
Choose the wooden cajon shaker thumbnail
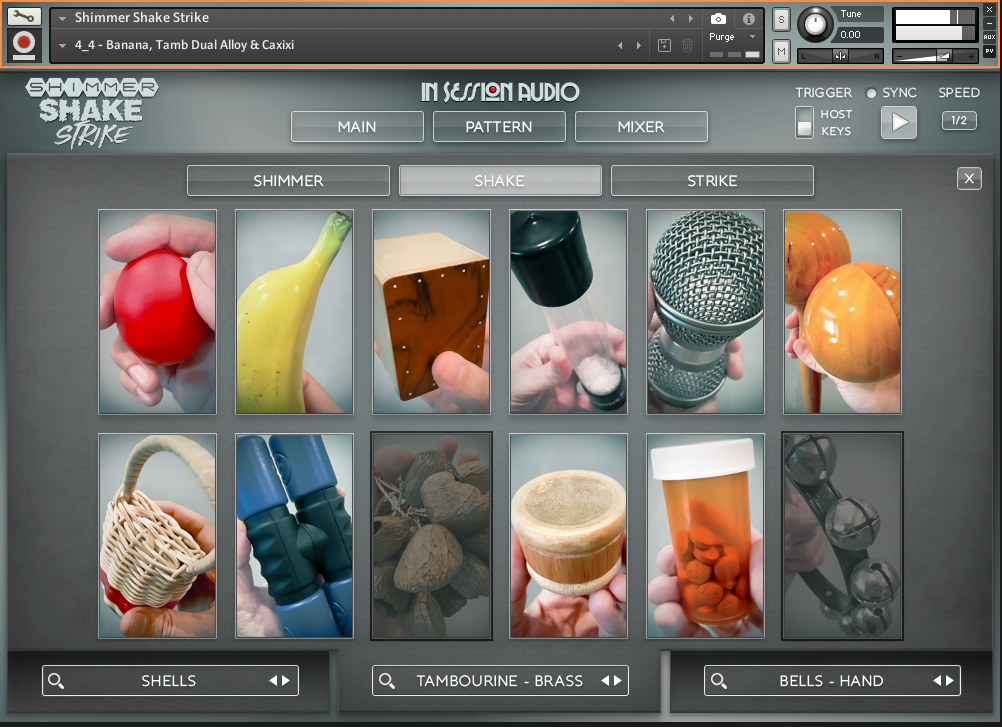[x=431, y=312]
